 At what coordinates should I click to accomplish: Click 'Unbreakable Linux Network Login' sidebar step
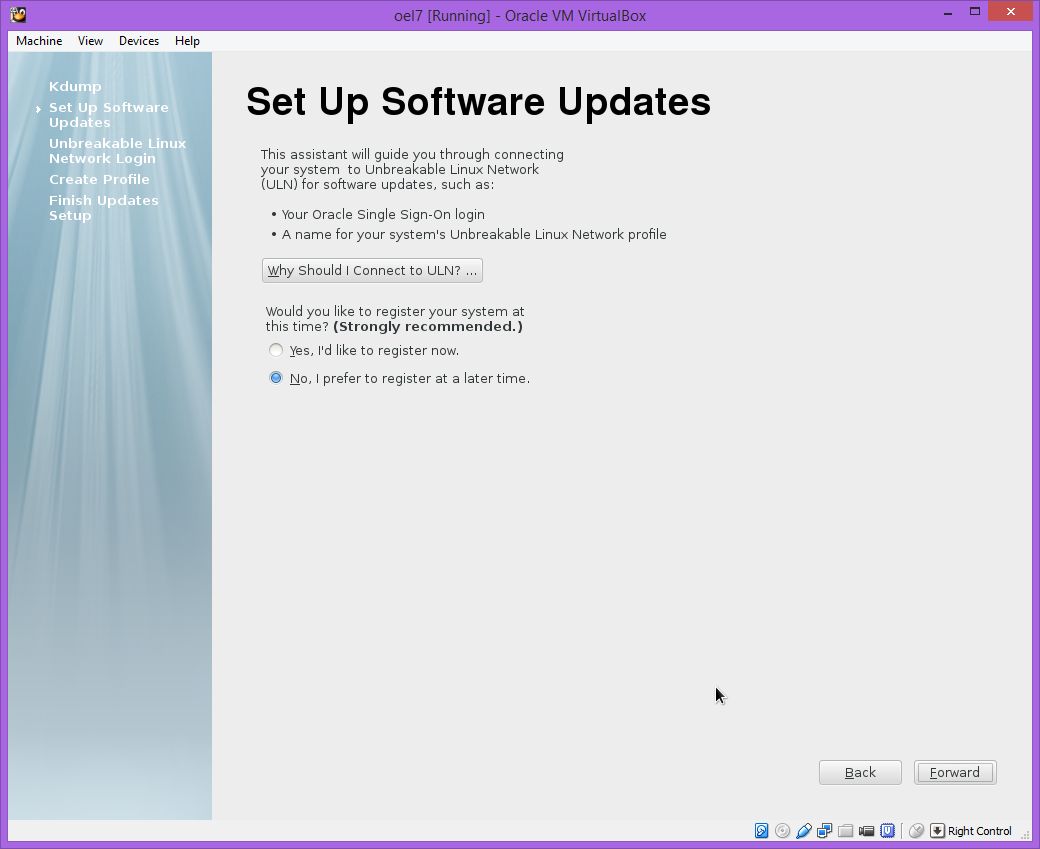pyautogui.click(x=117, y=151)
